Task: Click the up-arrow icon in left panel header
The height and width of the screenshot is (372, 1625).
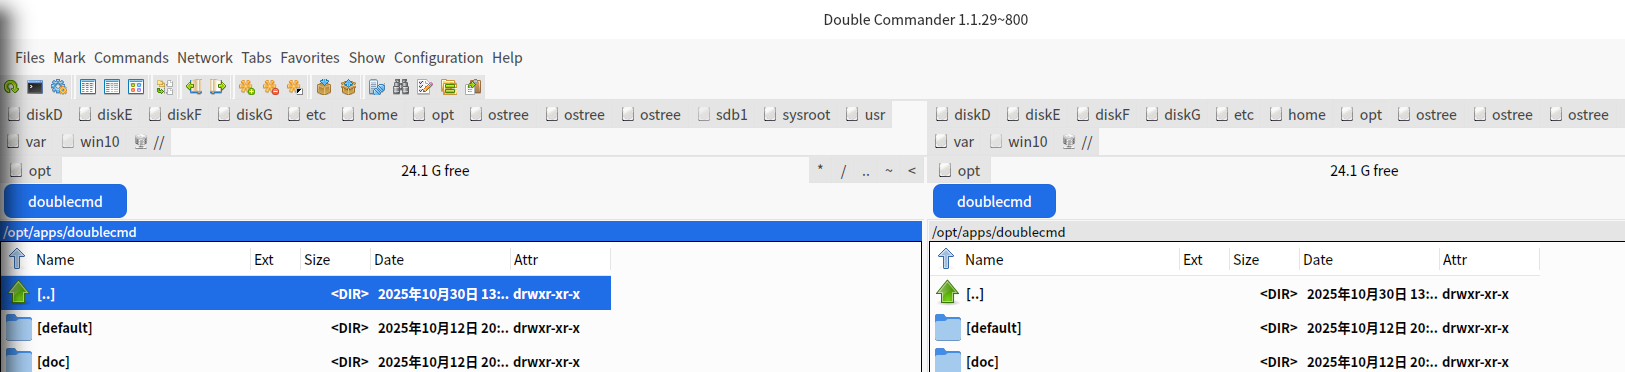Action: 17,259
